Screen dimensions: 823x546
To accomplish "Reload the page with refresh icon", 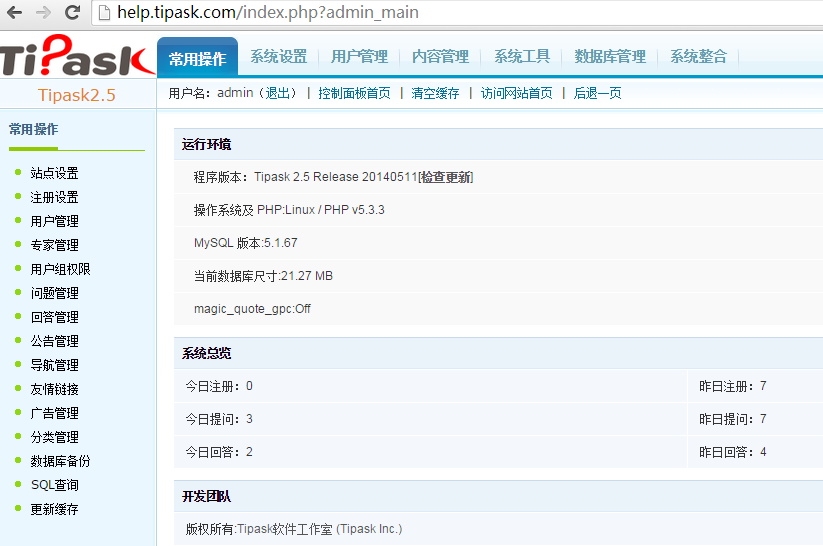I will pos(72,12).
